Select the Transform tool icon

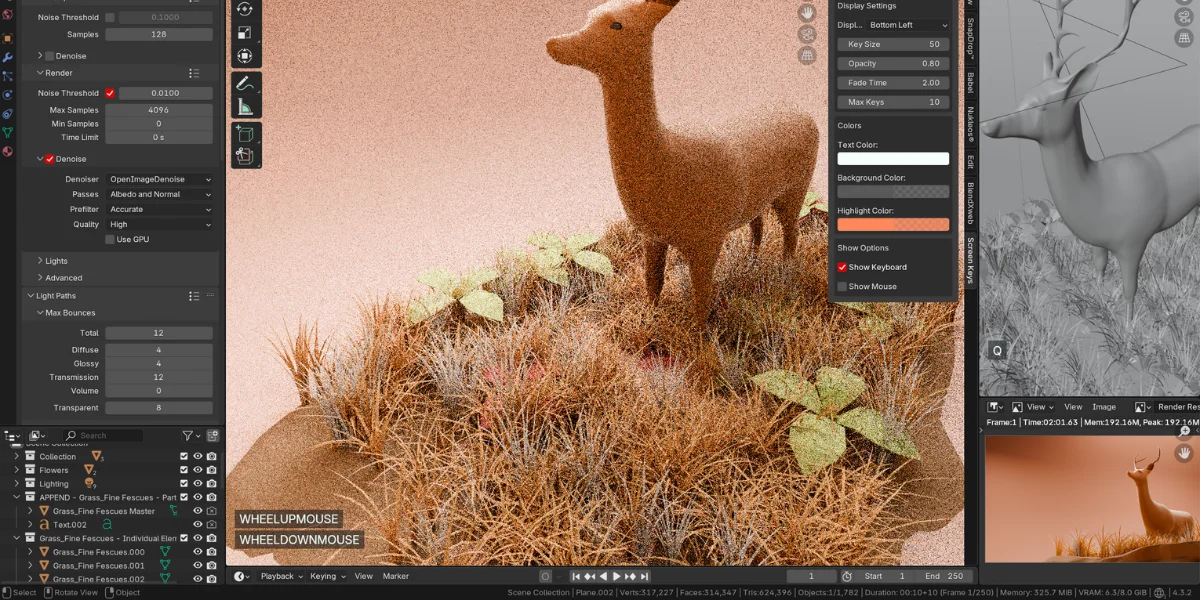246,55
